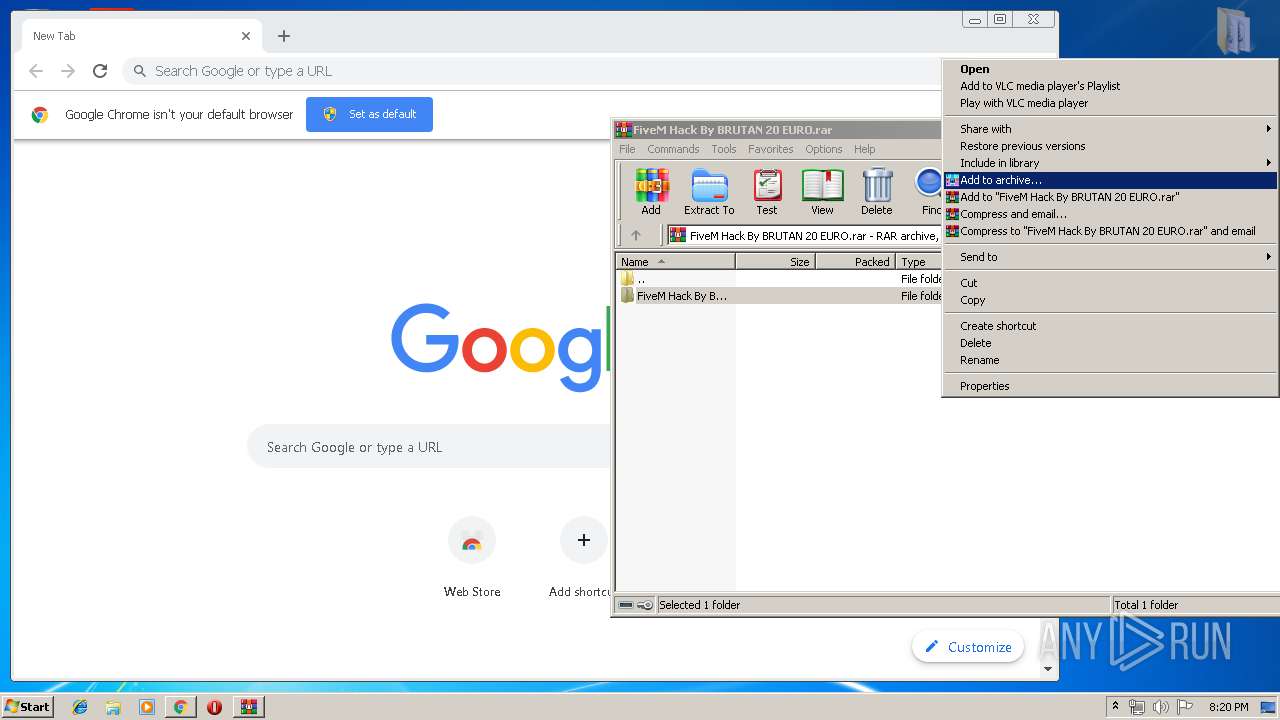
Task: Select Compress and email... option
Action: coord(1110,214)
